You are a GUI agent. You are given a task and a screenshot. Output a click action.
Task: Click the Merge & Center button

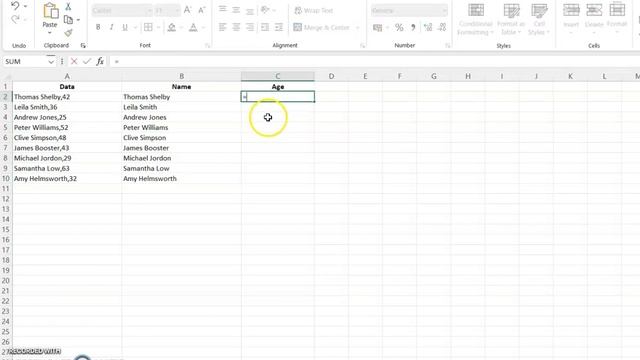(x=322, y=27)
